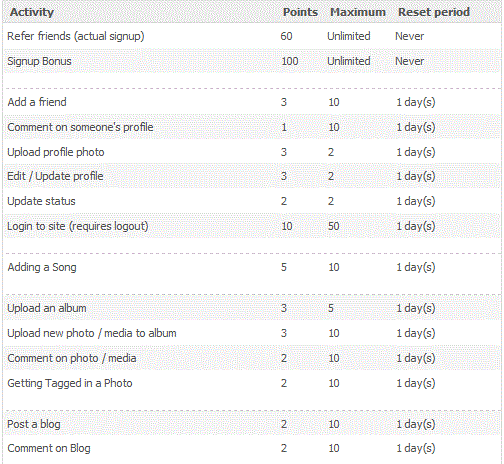Screen dimensions: 504x464
Task: Select Comment on photo / media row
Action: pos(252,358)
